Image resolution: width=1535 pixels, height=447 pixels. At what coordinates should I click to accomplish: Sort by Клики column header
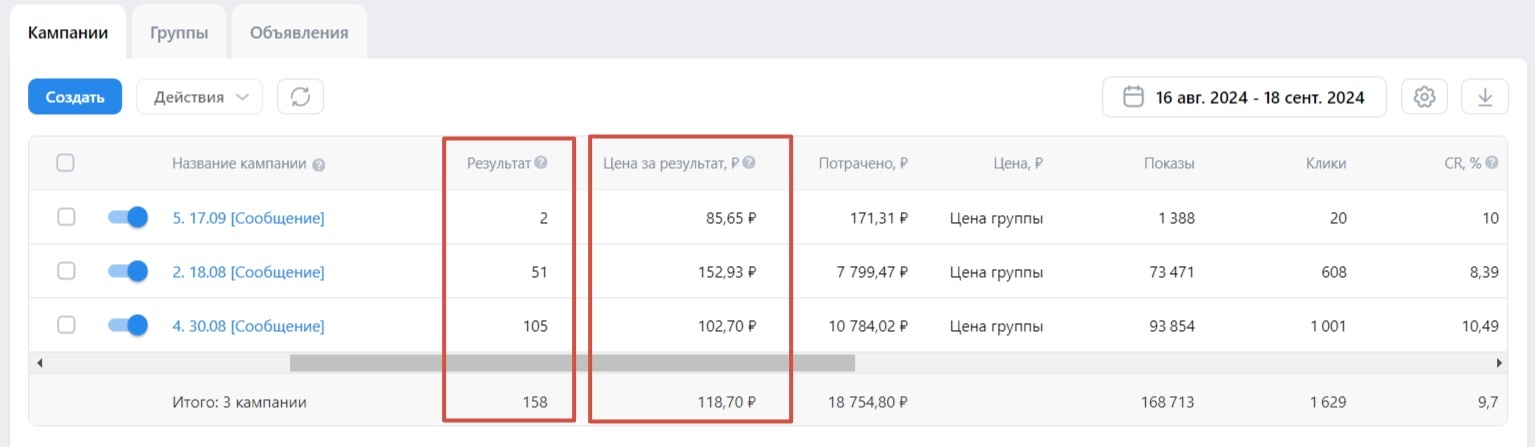1326,164
